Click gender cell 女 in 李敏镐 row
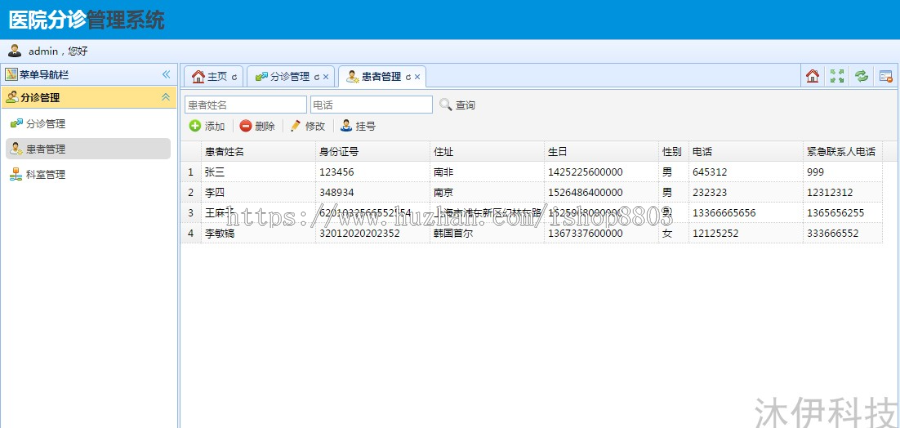The image size is (900, 428). 673,234
